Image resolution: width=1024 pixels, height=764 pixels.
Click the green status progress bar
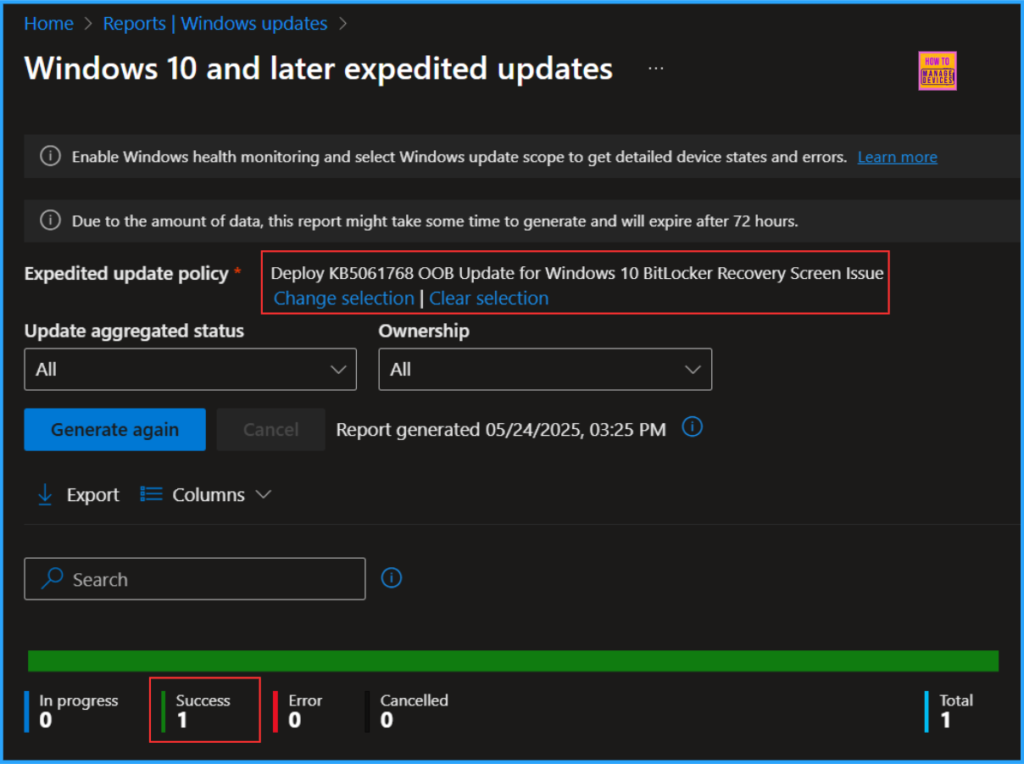(x=513, y=660)
